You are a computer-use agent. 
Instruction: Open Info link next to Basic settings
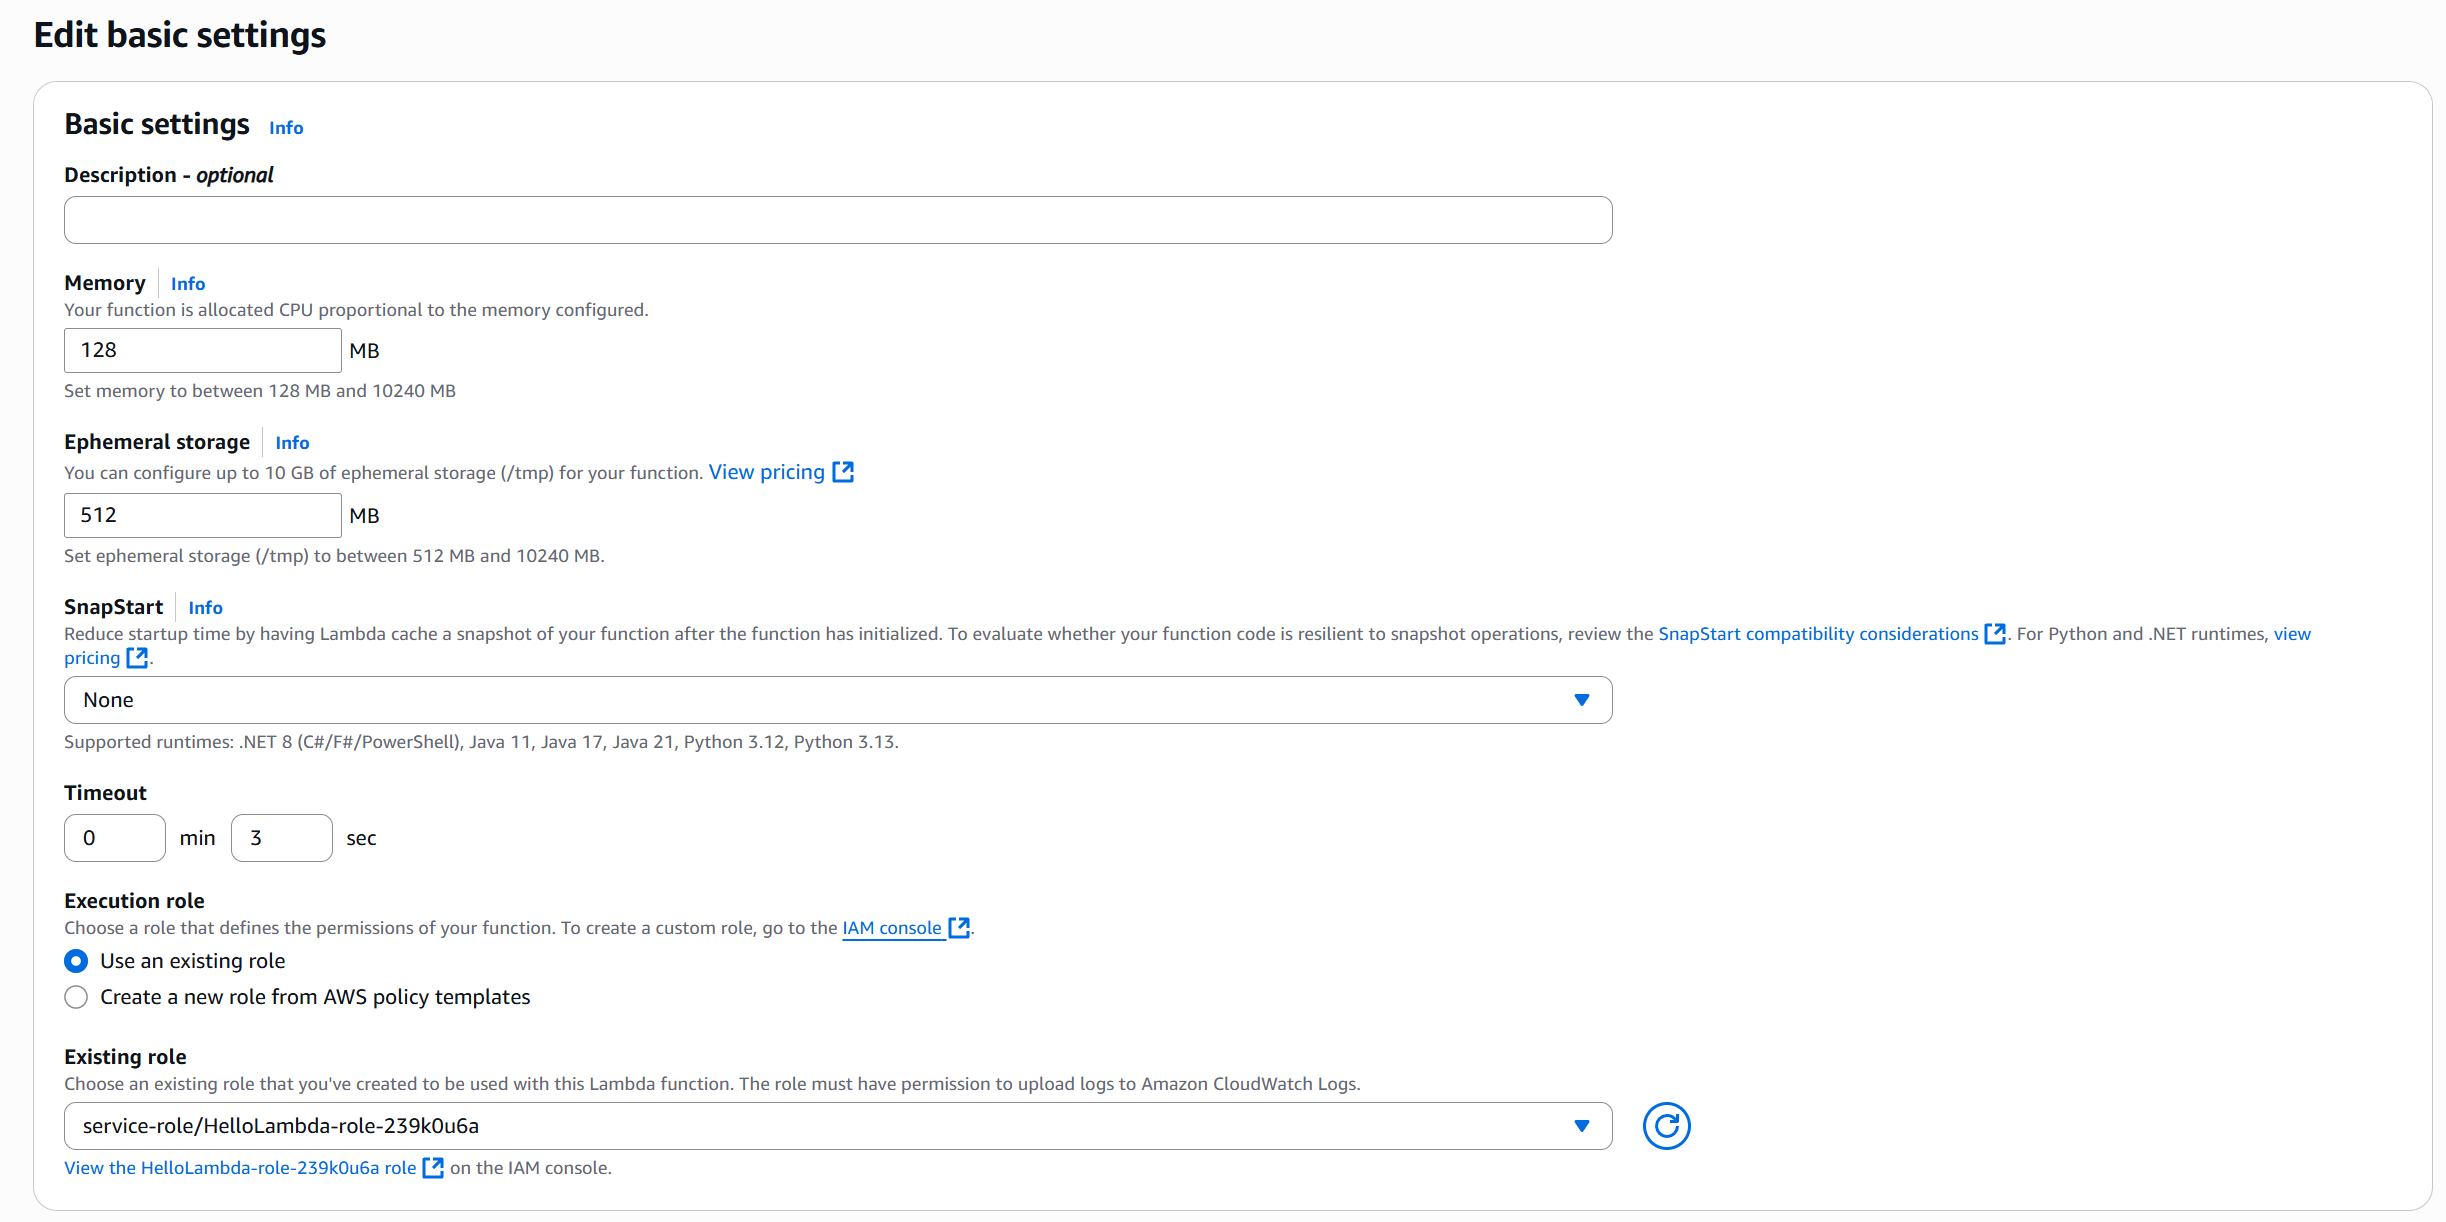[x=286, y=128]
